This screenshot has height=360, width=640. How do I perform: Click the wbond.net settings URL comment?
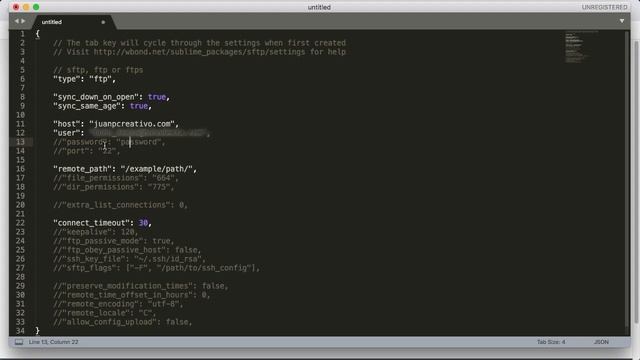point(200,52)
